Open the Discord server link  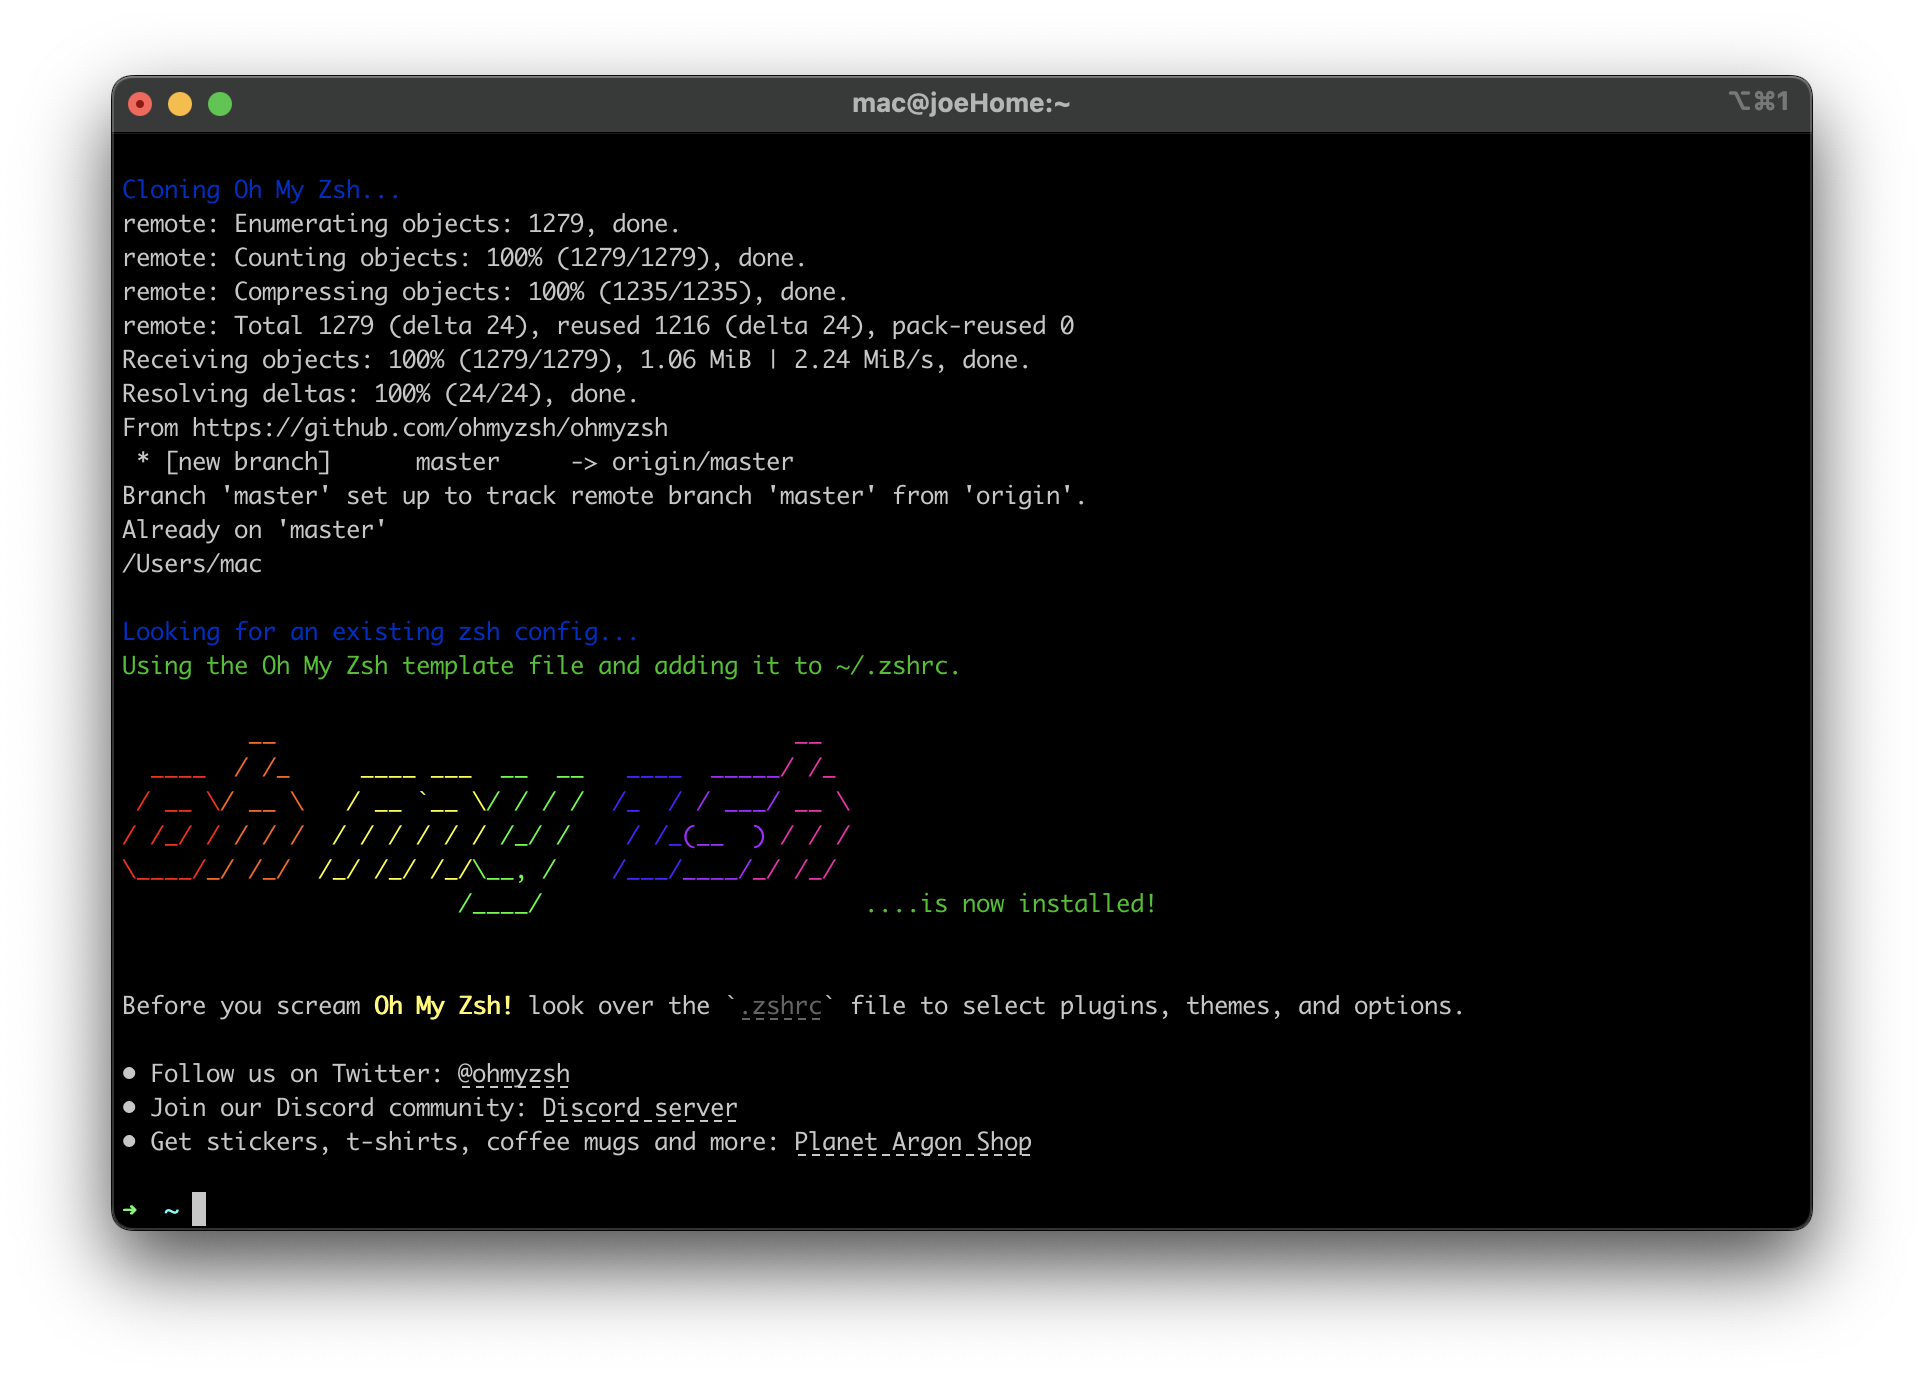[639, 1108]
